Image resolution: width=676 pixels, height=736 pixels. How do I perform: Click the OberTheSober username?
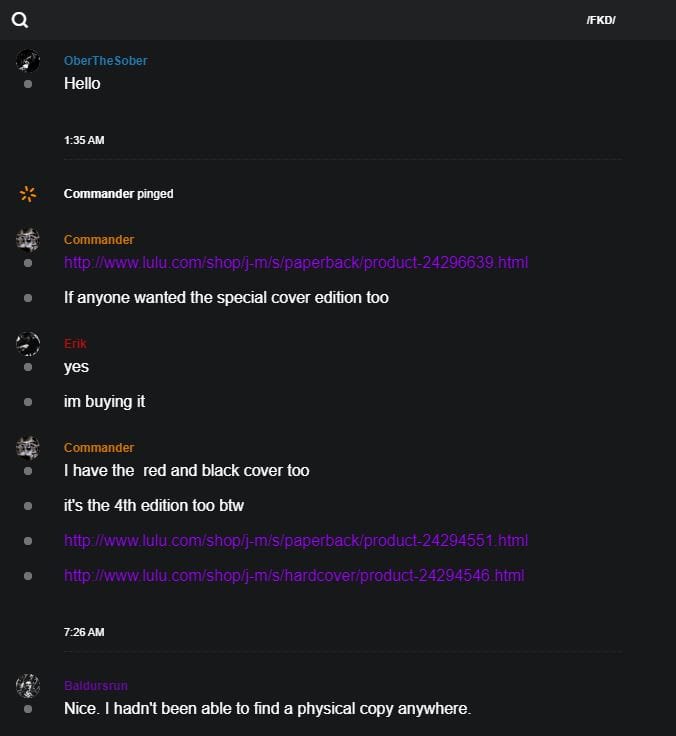[105, 61]
